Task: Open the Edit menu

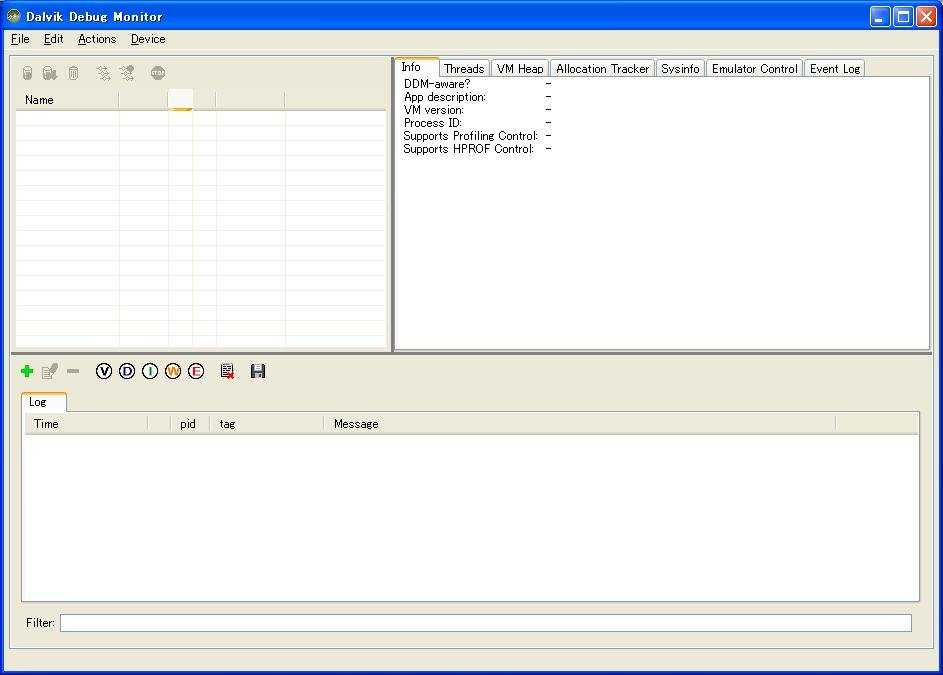Action: pos(54,39)
